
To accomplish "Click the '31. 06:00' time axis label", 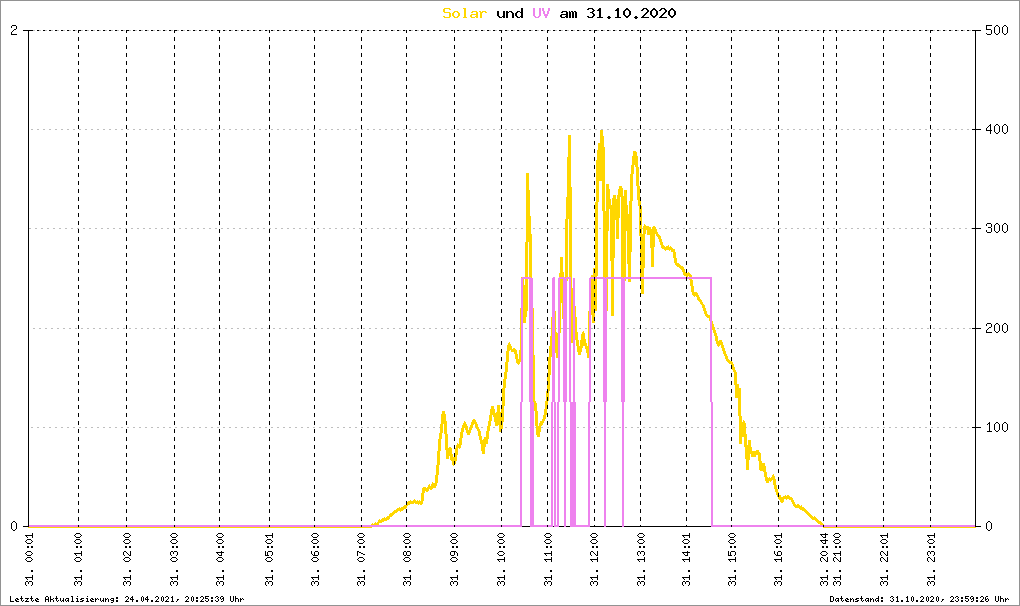I will tap(315, 560).
